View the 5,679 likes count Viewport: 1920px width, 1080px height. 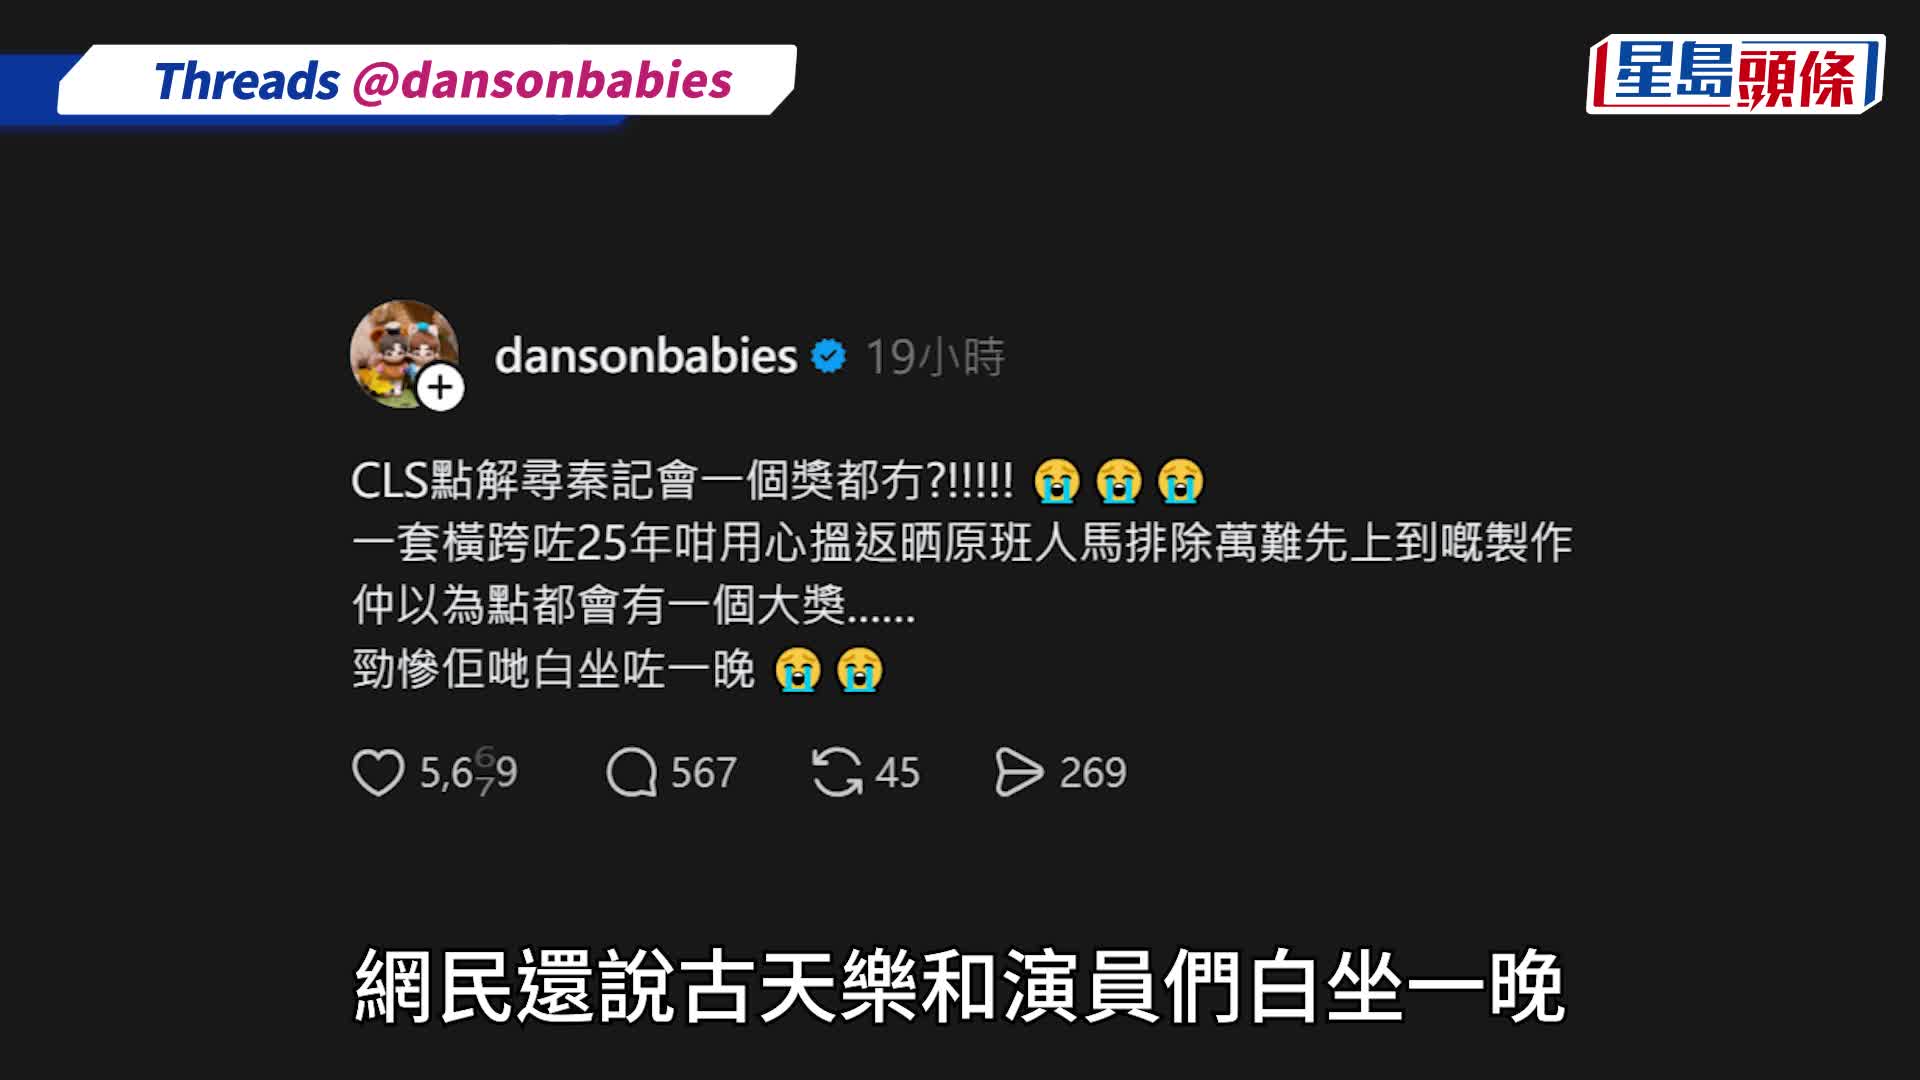(468, 772)
